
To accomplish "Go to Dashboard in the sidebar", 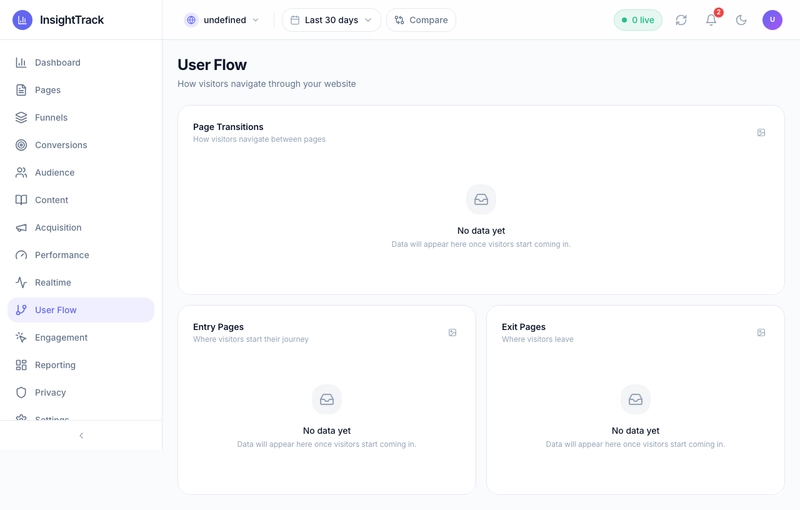I will (x=81, y=63).
